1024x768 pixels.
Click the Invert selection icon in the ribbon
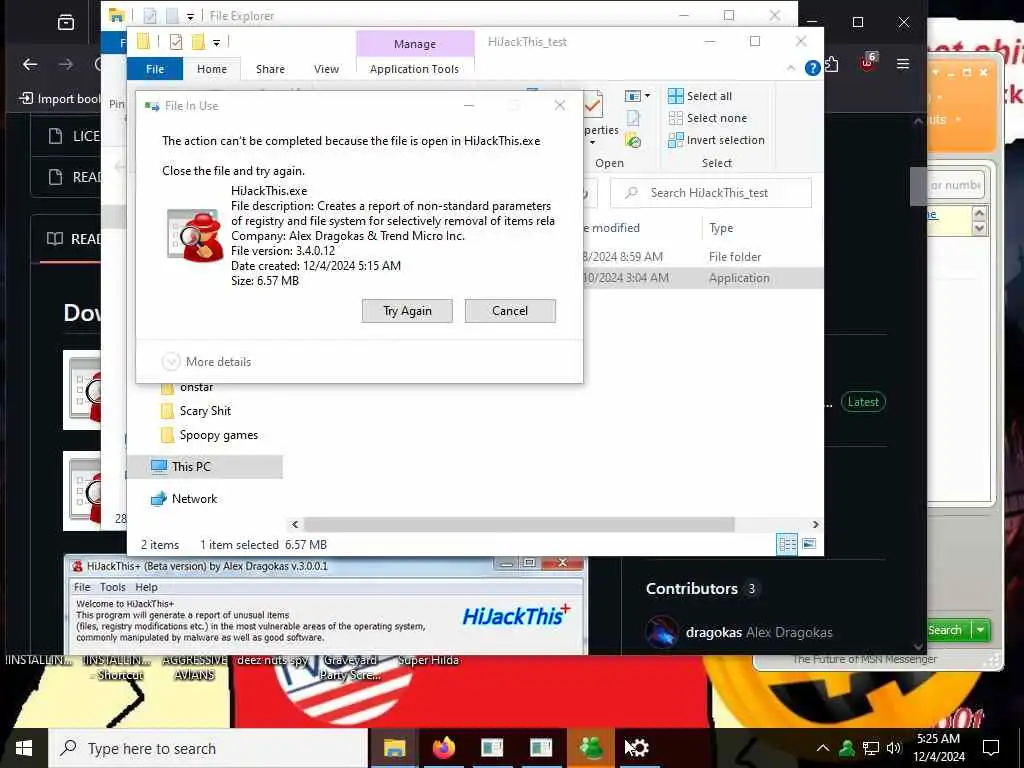pos(675,140)
